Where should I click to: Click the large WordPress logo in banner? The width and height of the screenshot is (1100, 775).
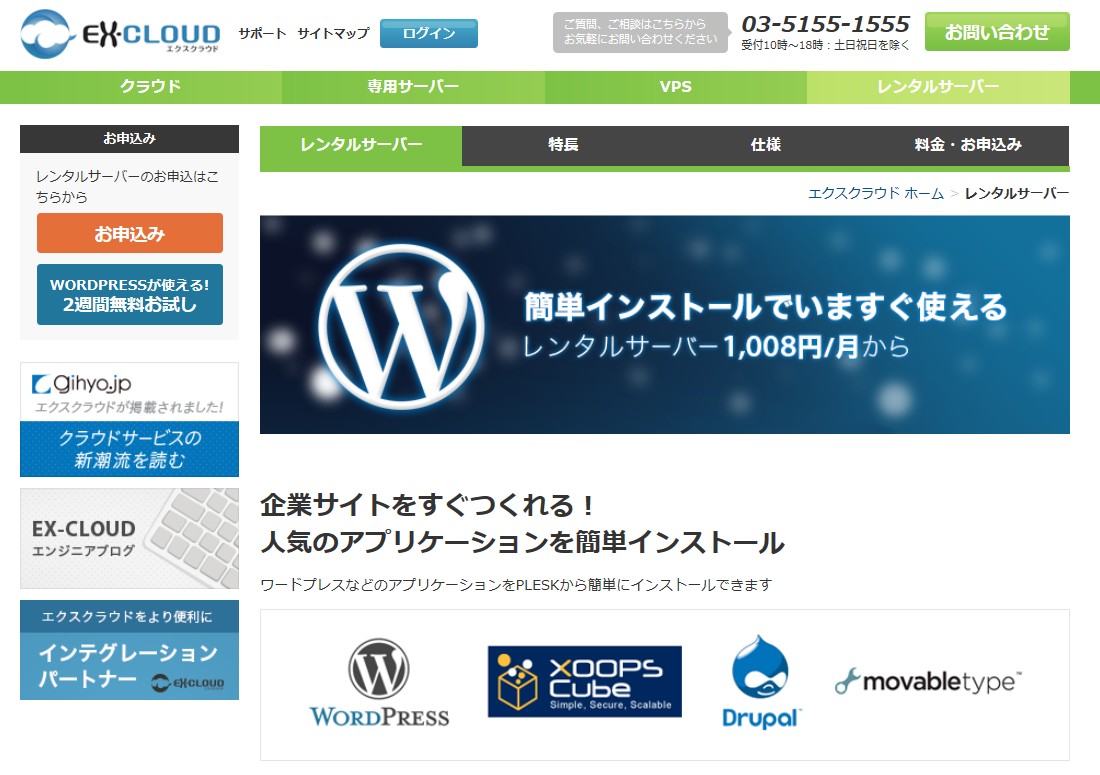click(x=401, y=326)
